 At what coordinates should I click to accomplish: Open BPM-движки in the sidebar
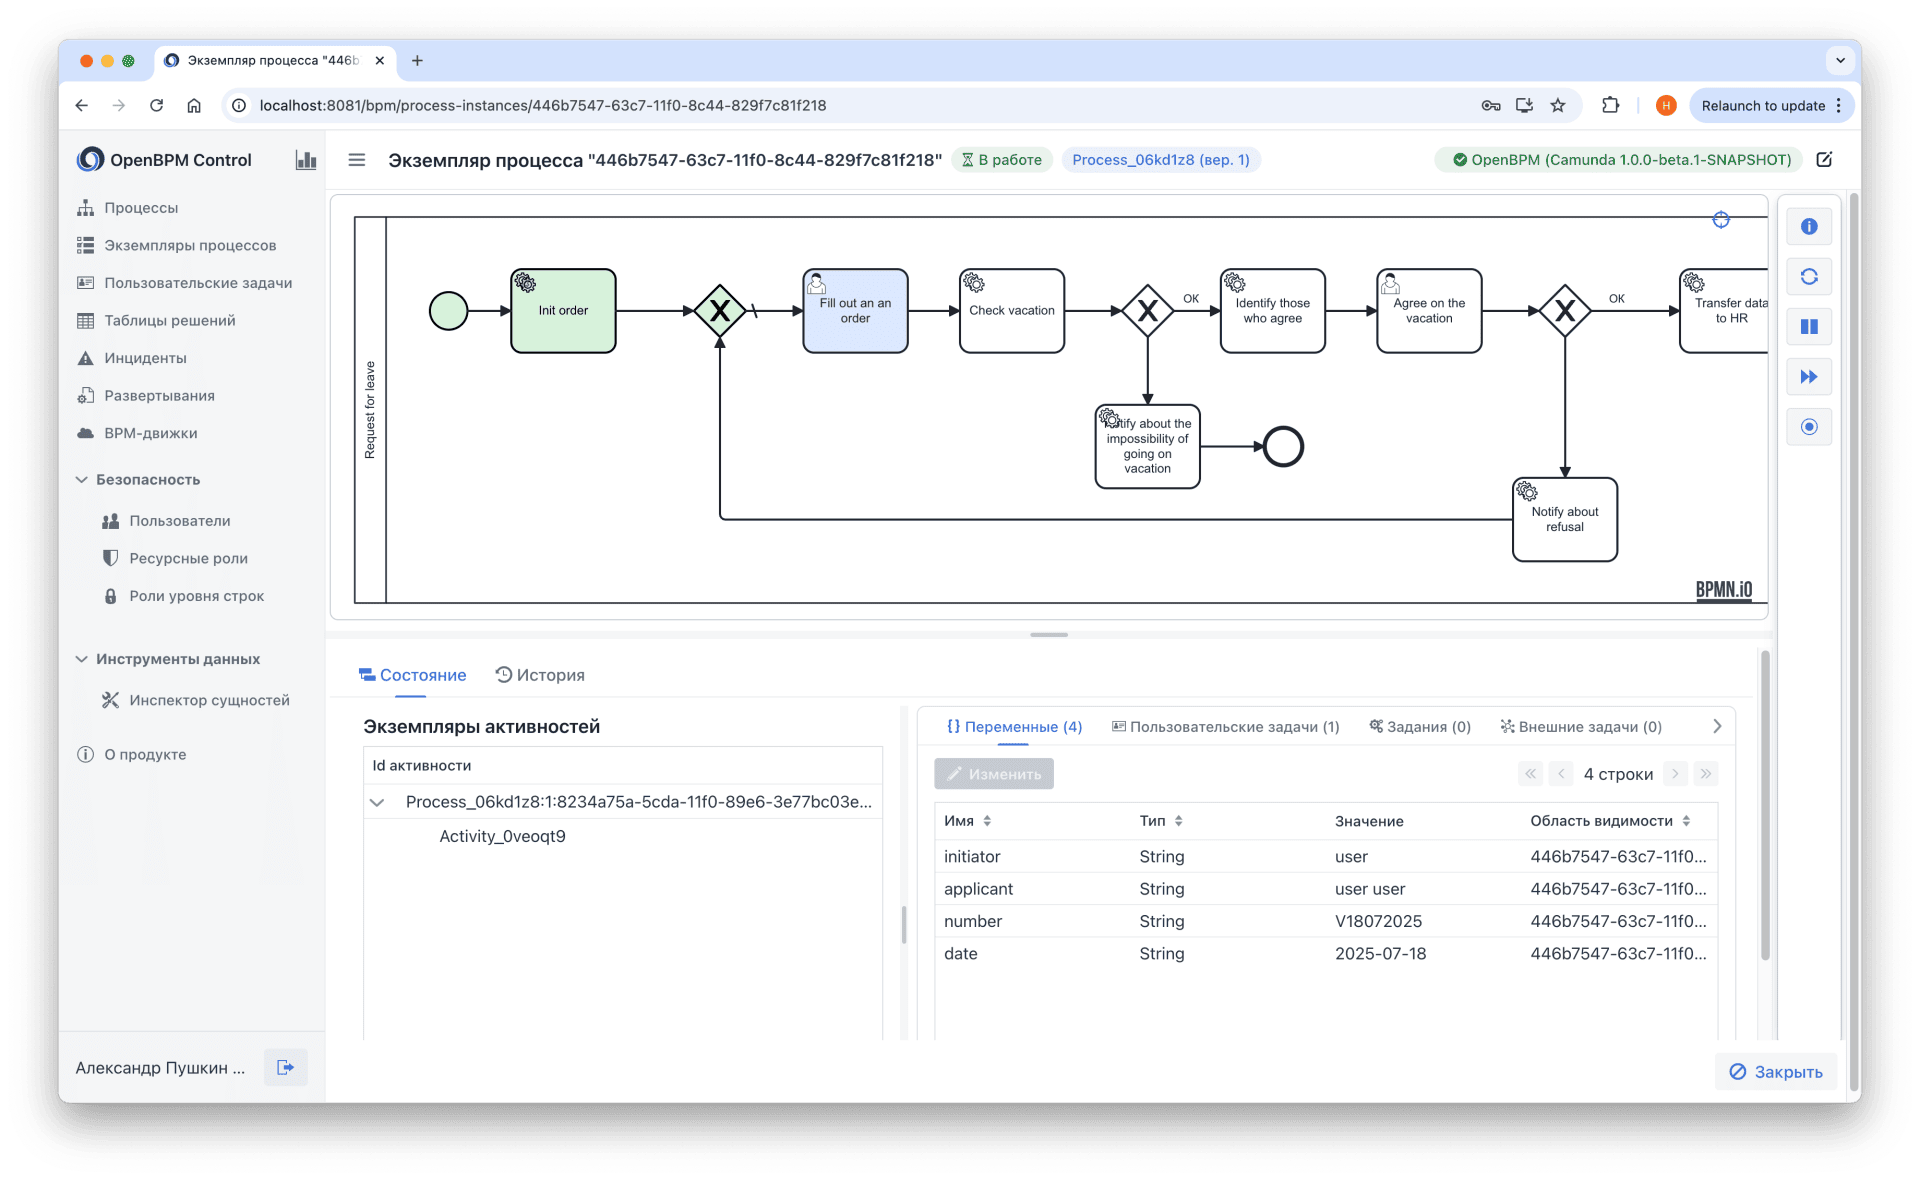[151, 433]
